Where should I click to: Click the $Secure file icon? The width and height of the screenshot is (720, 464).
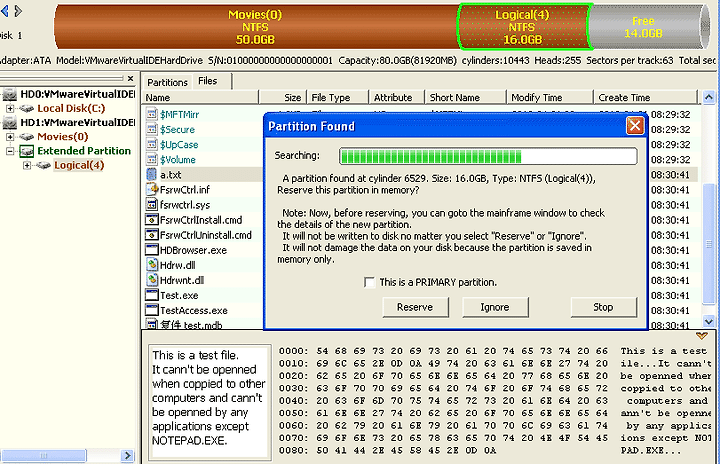[152, 129]
